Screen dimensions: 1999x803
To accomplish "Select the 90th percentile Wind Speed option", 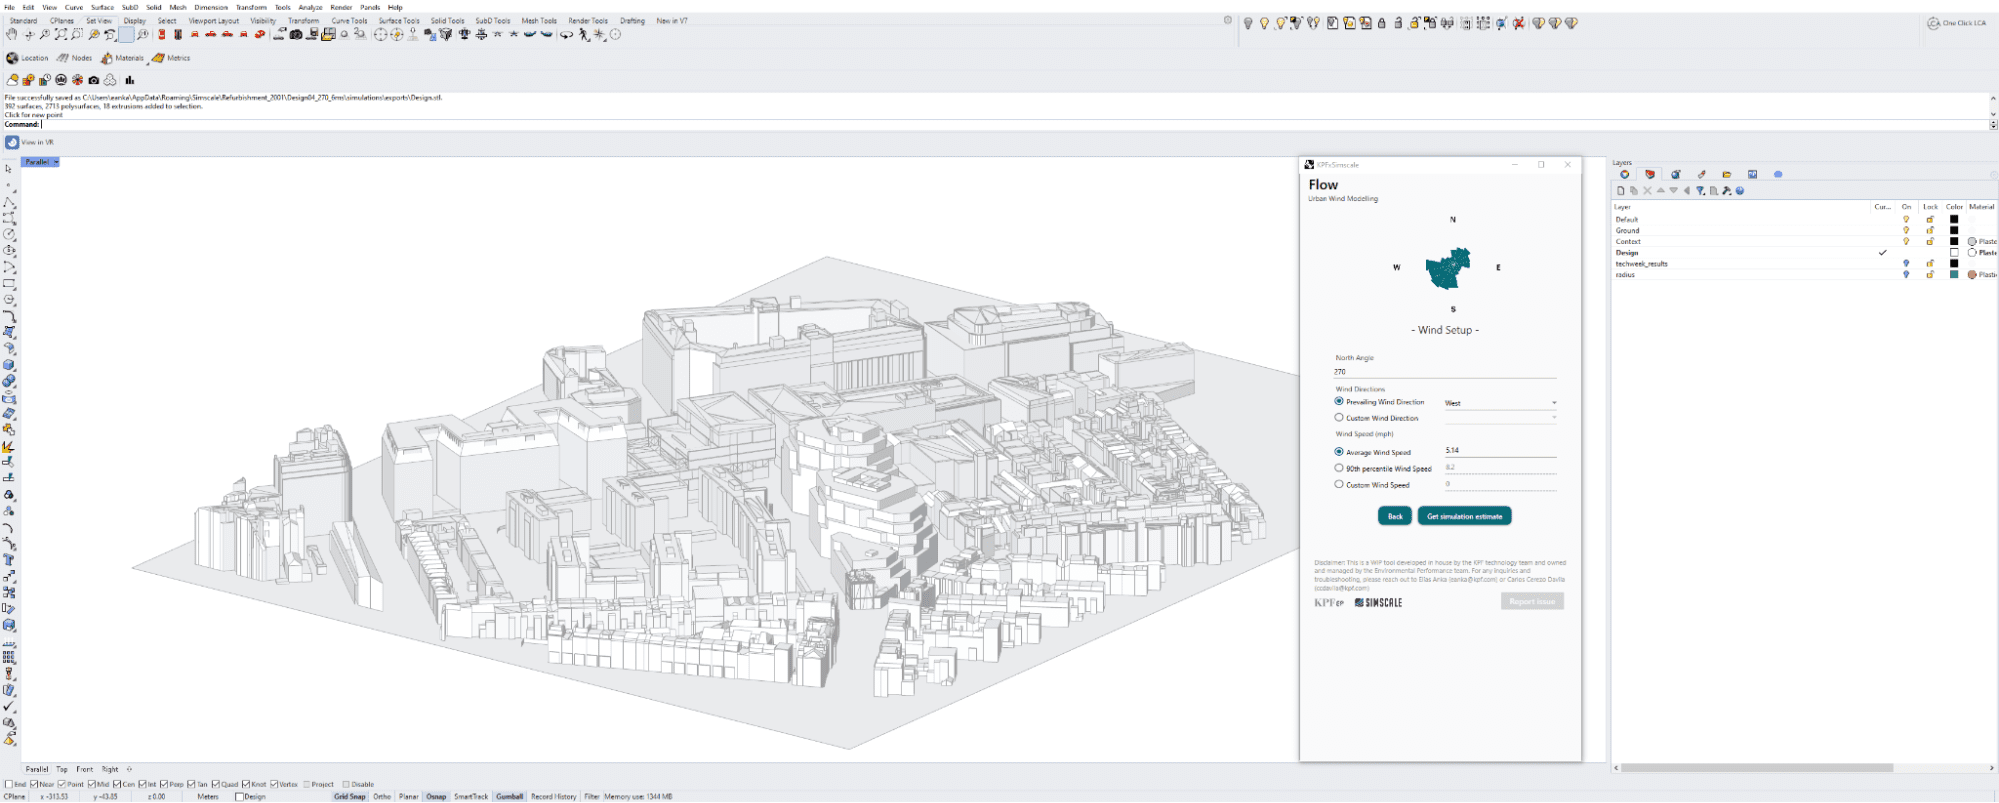I will tap(1339, 468).
